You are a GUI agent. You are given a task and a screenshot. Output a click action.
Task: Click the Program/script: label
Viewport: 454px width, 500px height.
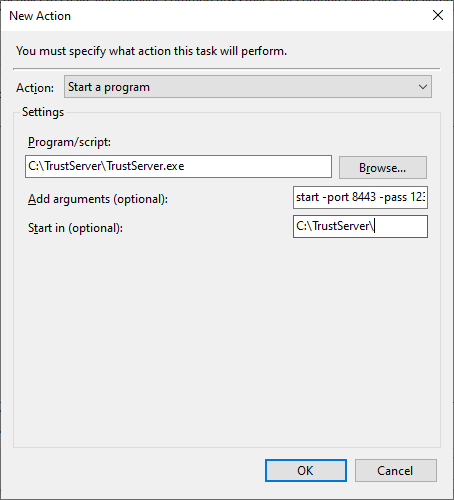(69, 142)
